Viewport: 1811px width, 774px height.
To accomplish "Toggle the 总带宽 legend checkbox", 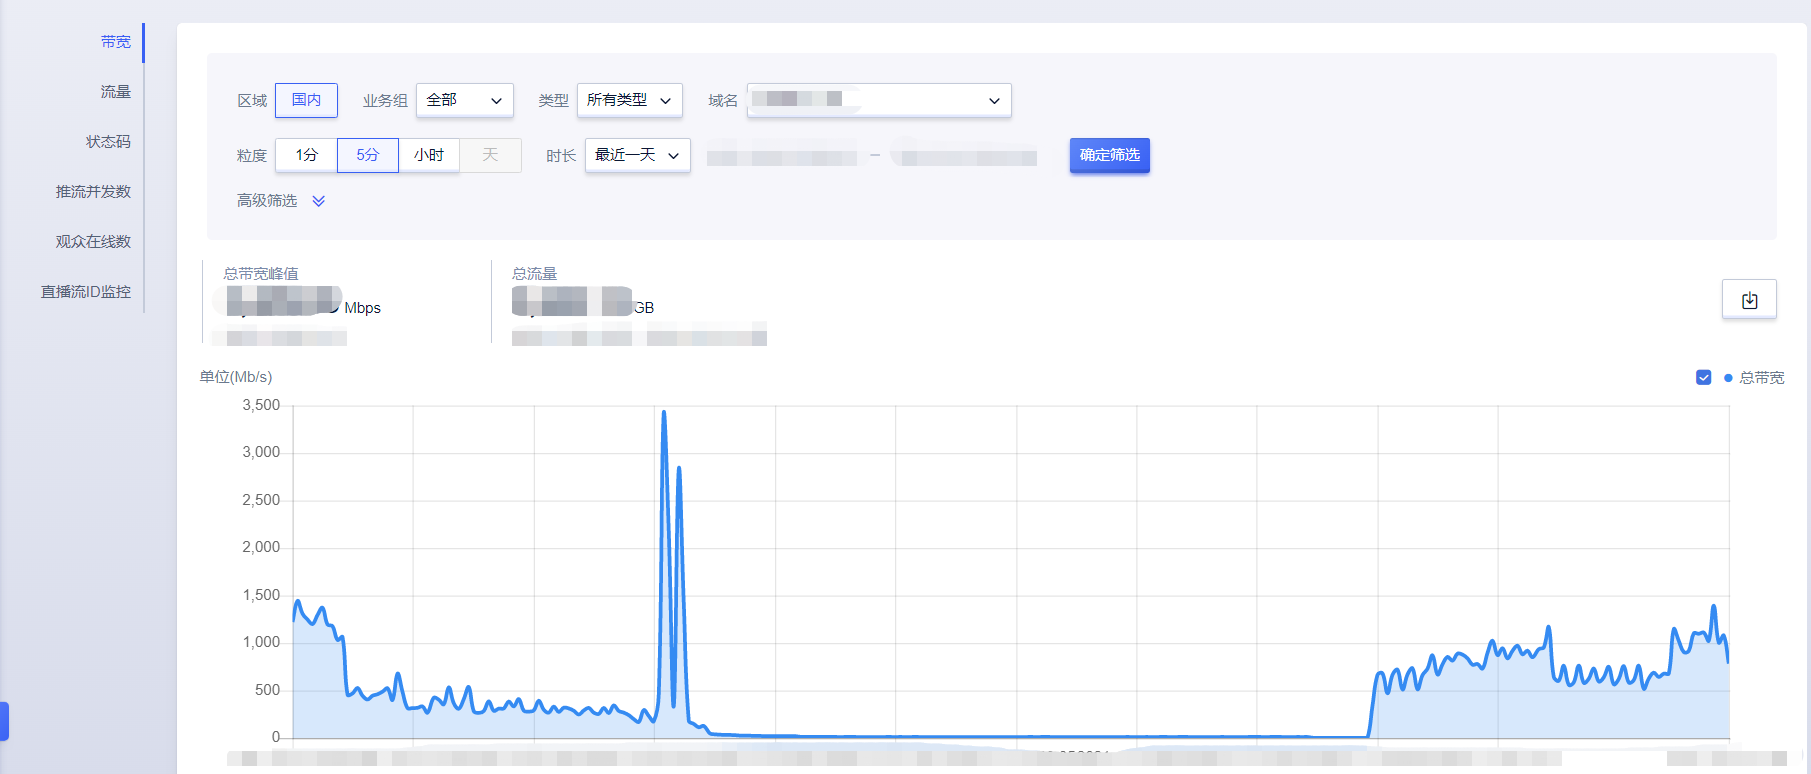I will click(x=1704, y=377).
